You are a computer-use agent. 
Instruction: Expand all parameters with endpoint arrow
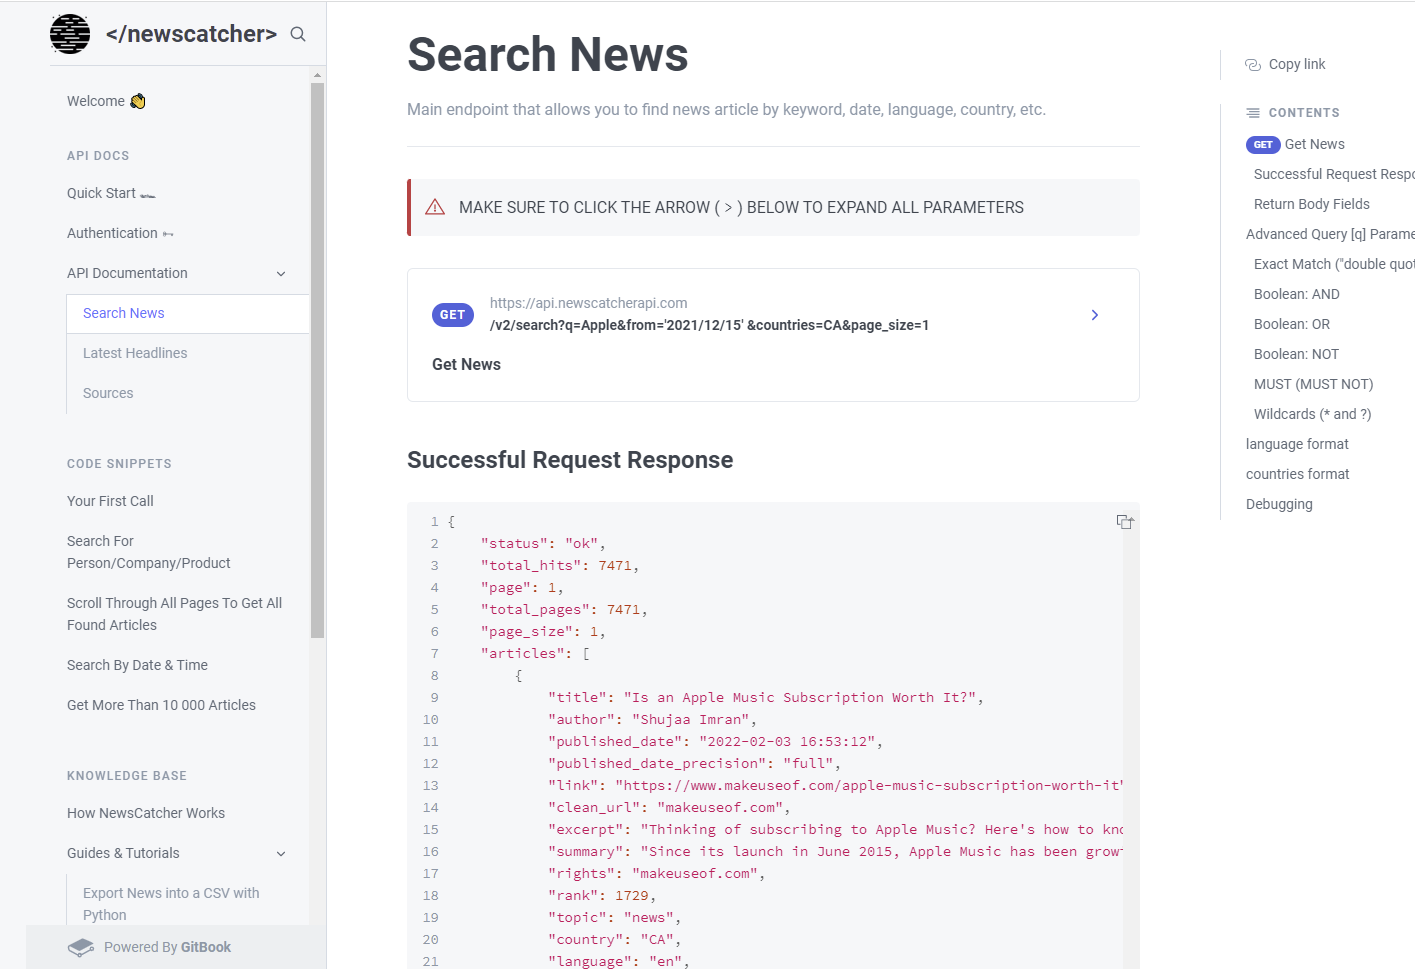tap(1095, 315)
